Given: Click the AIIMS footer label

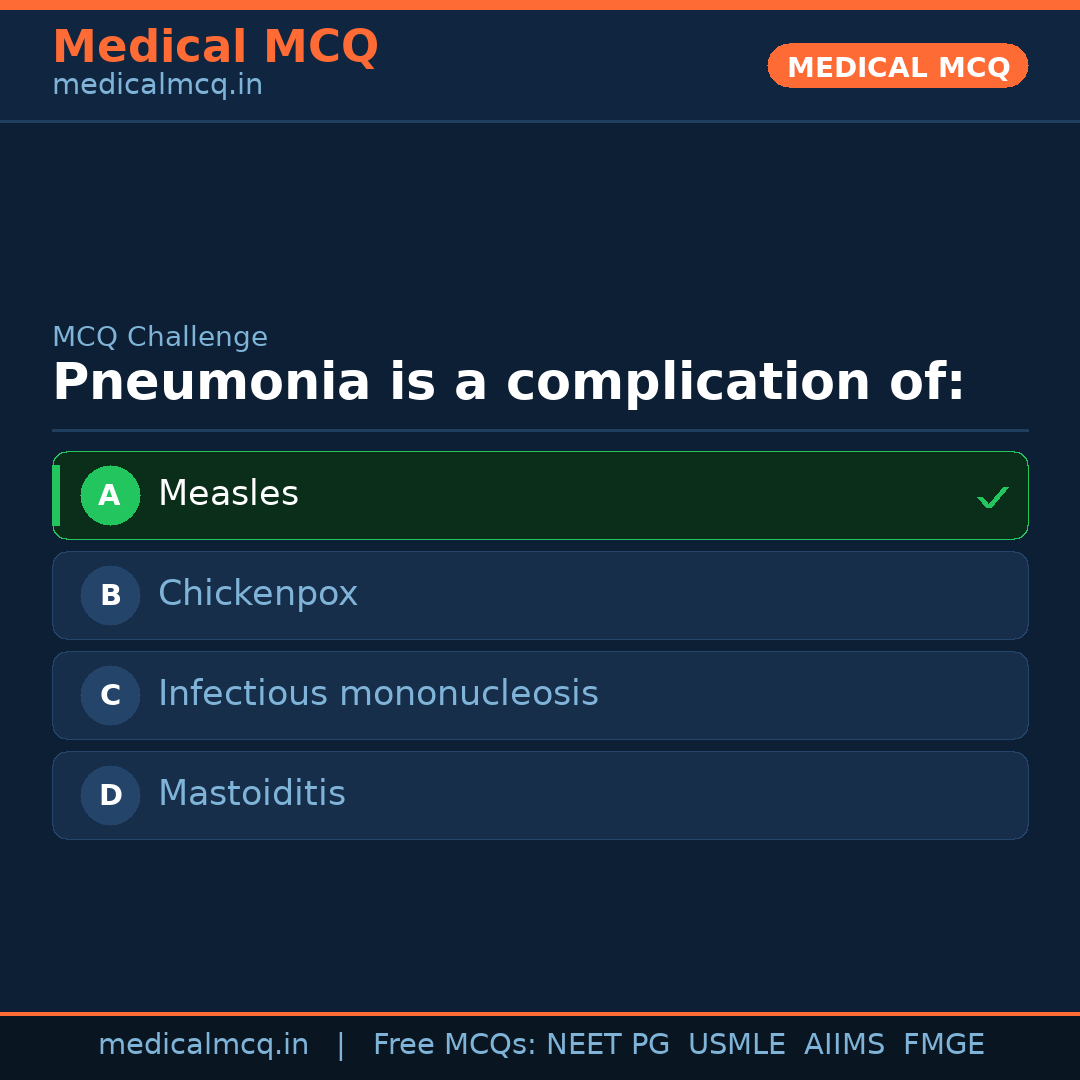Looking at the screenshot, I should point(844,1045).
